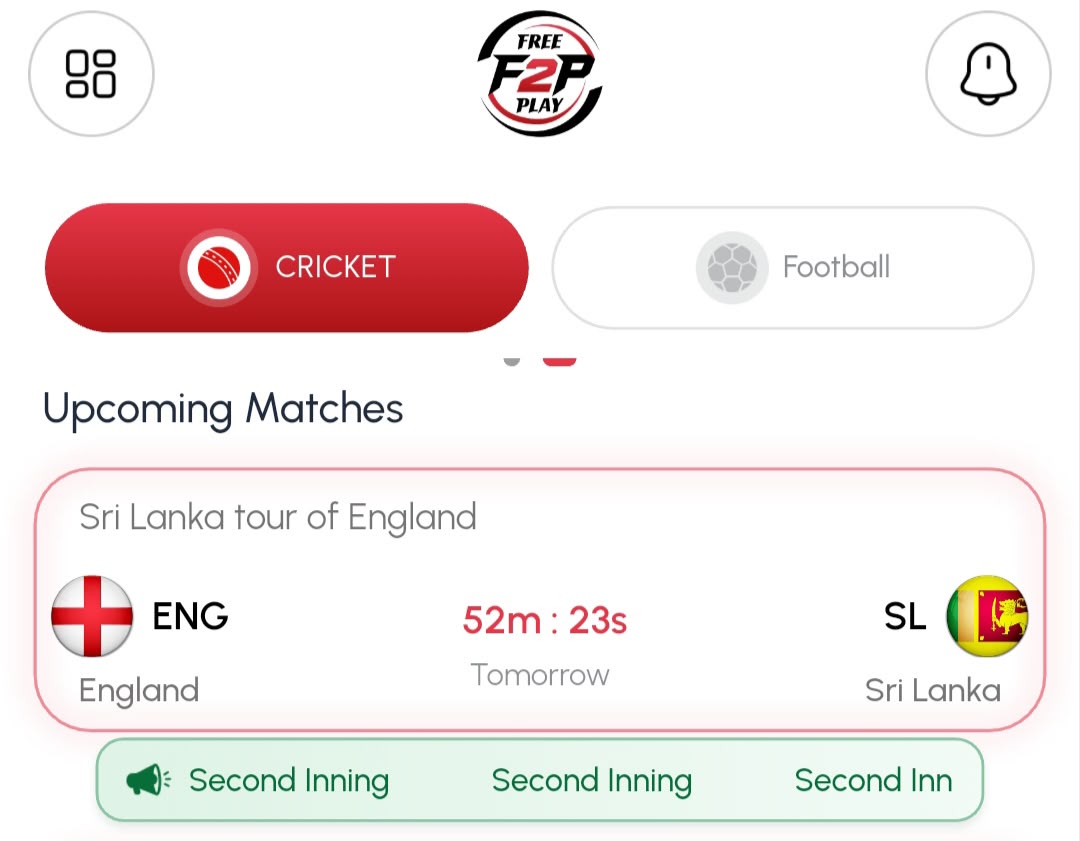Click the Sri Lanka team name label
This screenshot has height=841, width=1080.
(933, 690)
